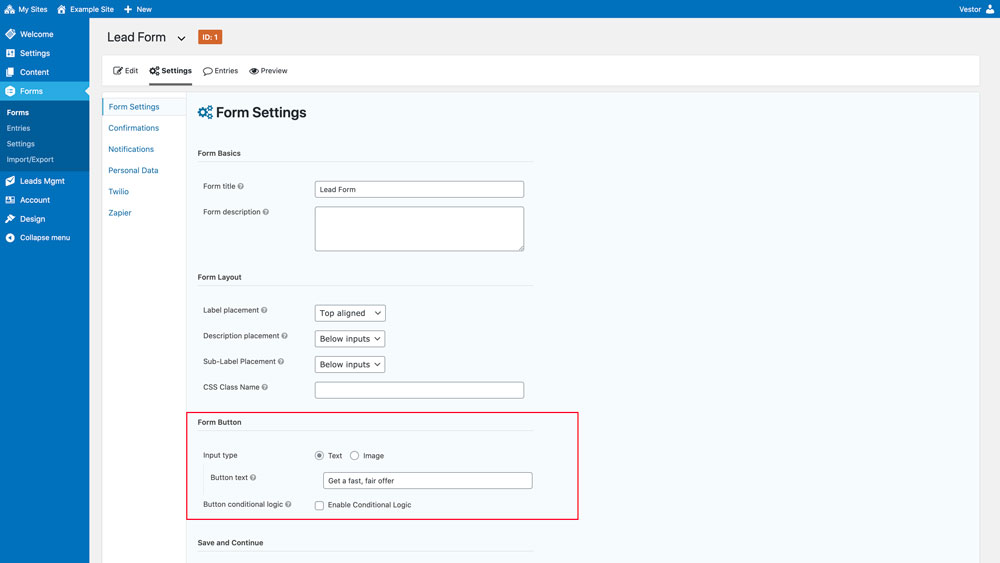Click the Form title input field
The image size is (1000, 563).
point(419,189)
